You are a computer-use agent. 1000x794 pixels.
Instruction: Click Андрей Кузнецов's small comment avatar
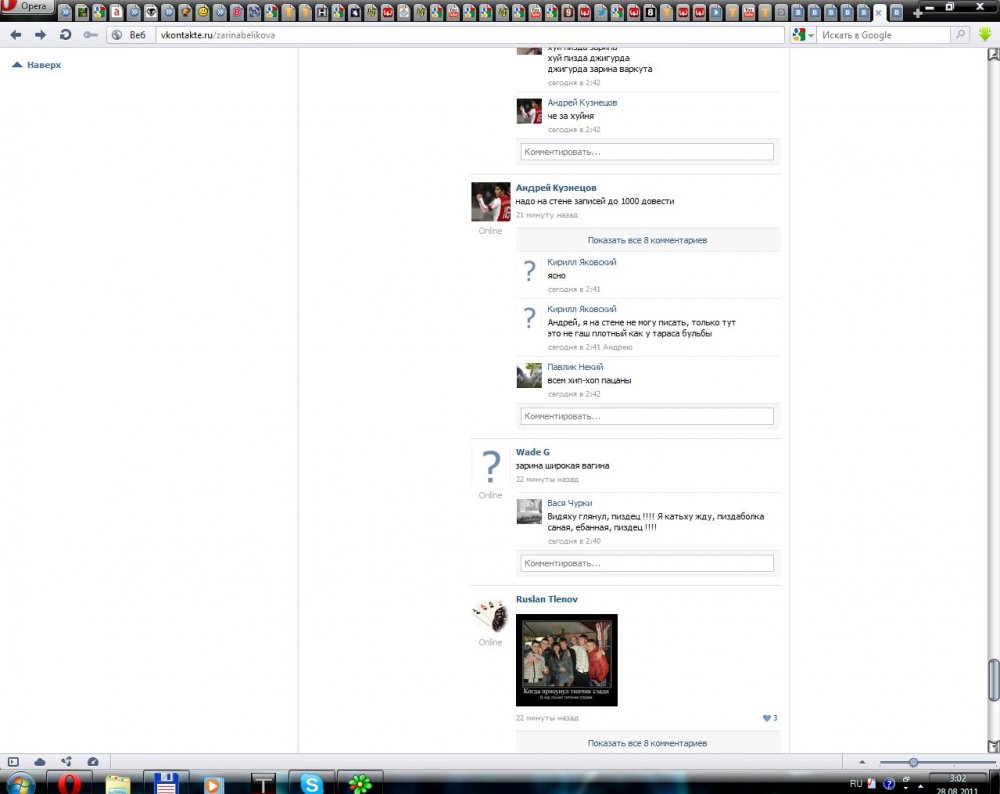click(529, 111)
